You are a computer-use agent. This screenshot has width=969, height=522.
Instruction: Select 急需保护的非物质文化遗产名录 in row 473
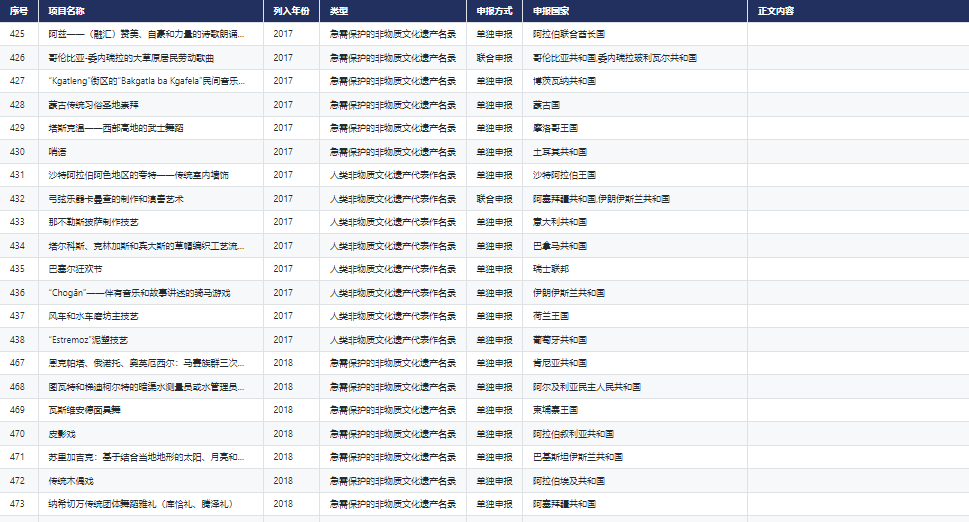[x=393, y=503]
